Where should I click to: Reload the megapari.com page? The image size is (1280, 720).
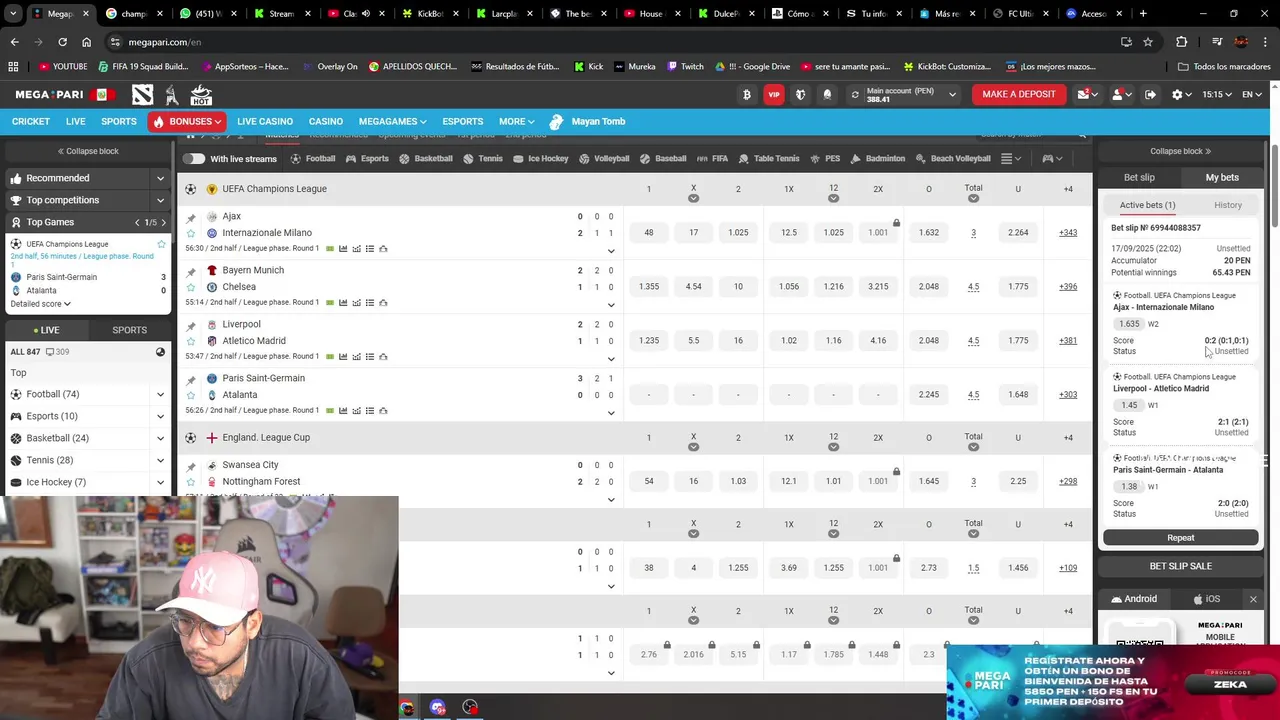pyautogui.click(x=62, y=42)
